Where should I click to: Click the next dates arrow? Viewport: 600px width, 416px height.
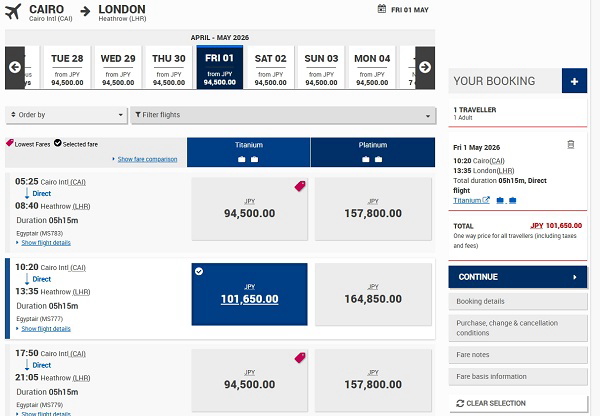tap(424, 67)
